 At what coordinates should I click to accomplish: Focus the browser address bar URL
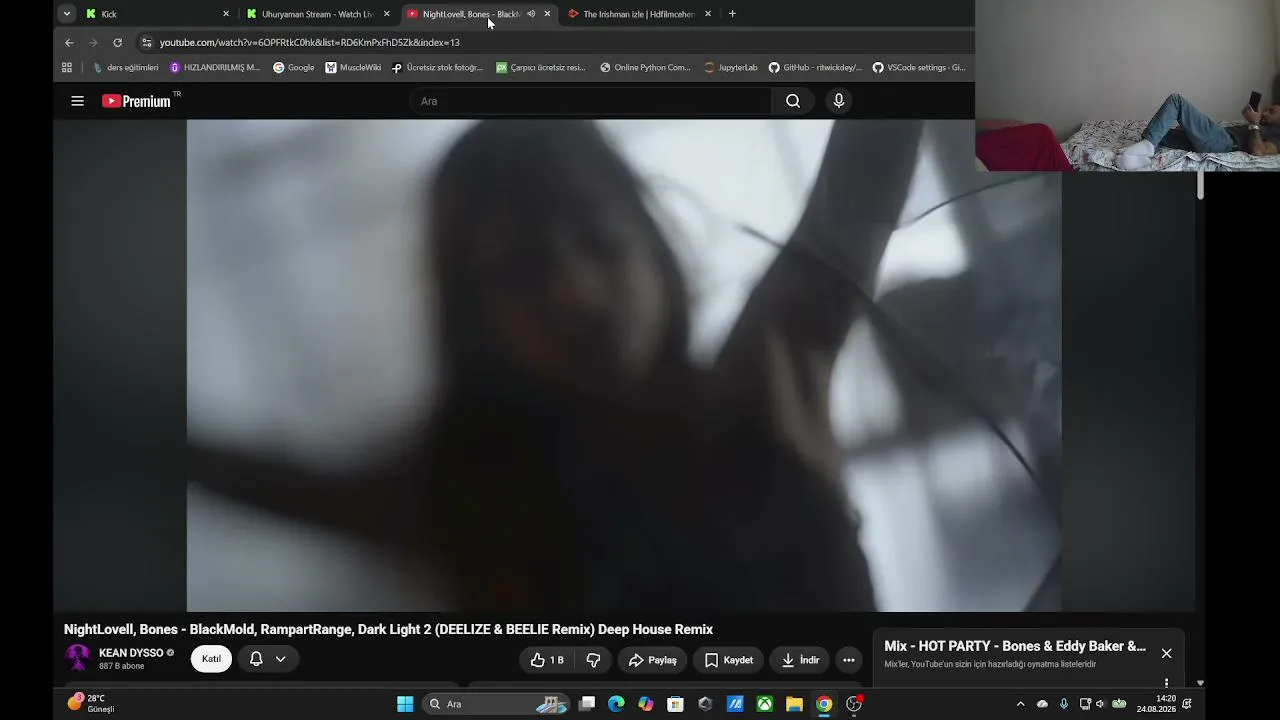(310, 43)
